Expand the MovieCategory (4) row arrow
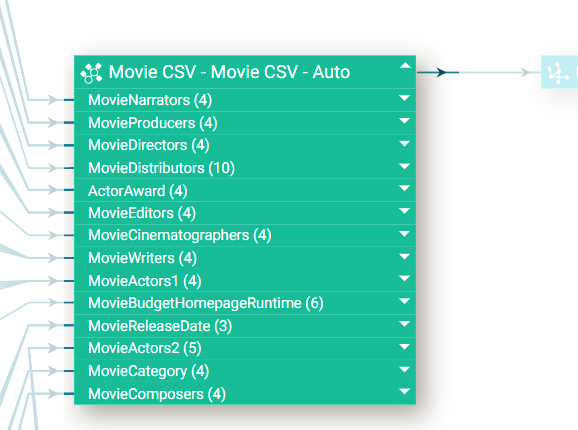578x430 pixels. click(404, 370)
